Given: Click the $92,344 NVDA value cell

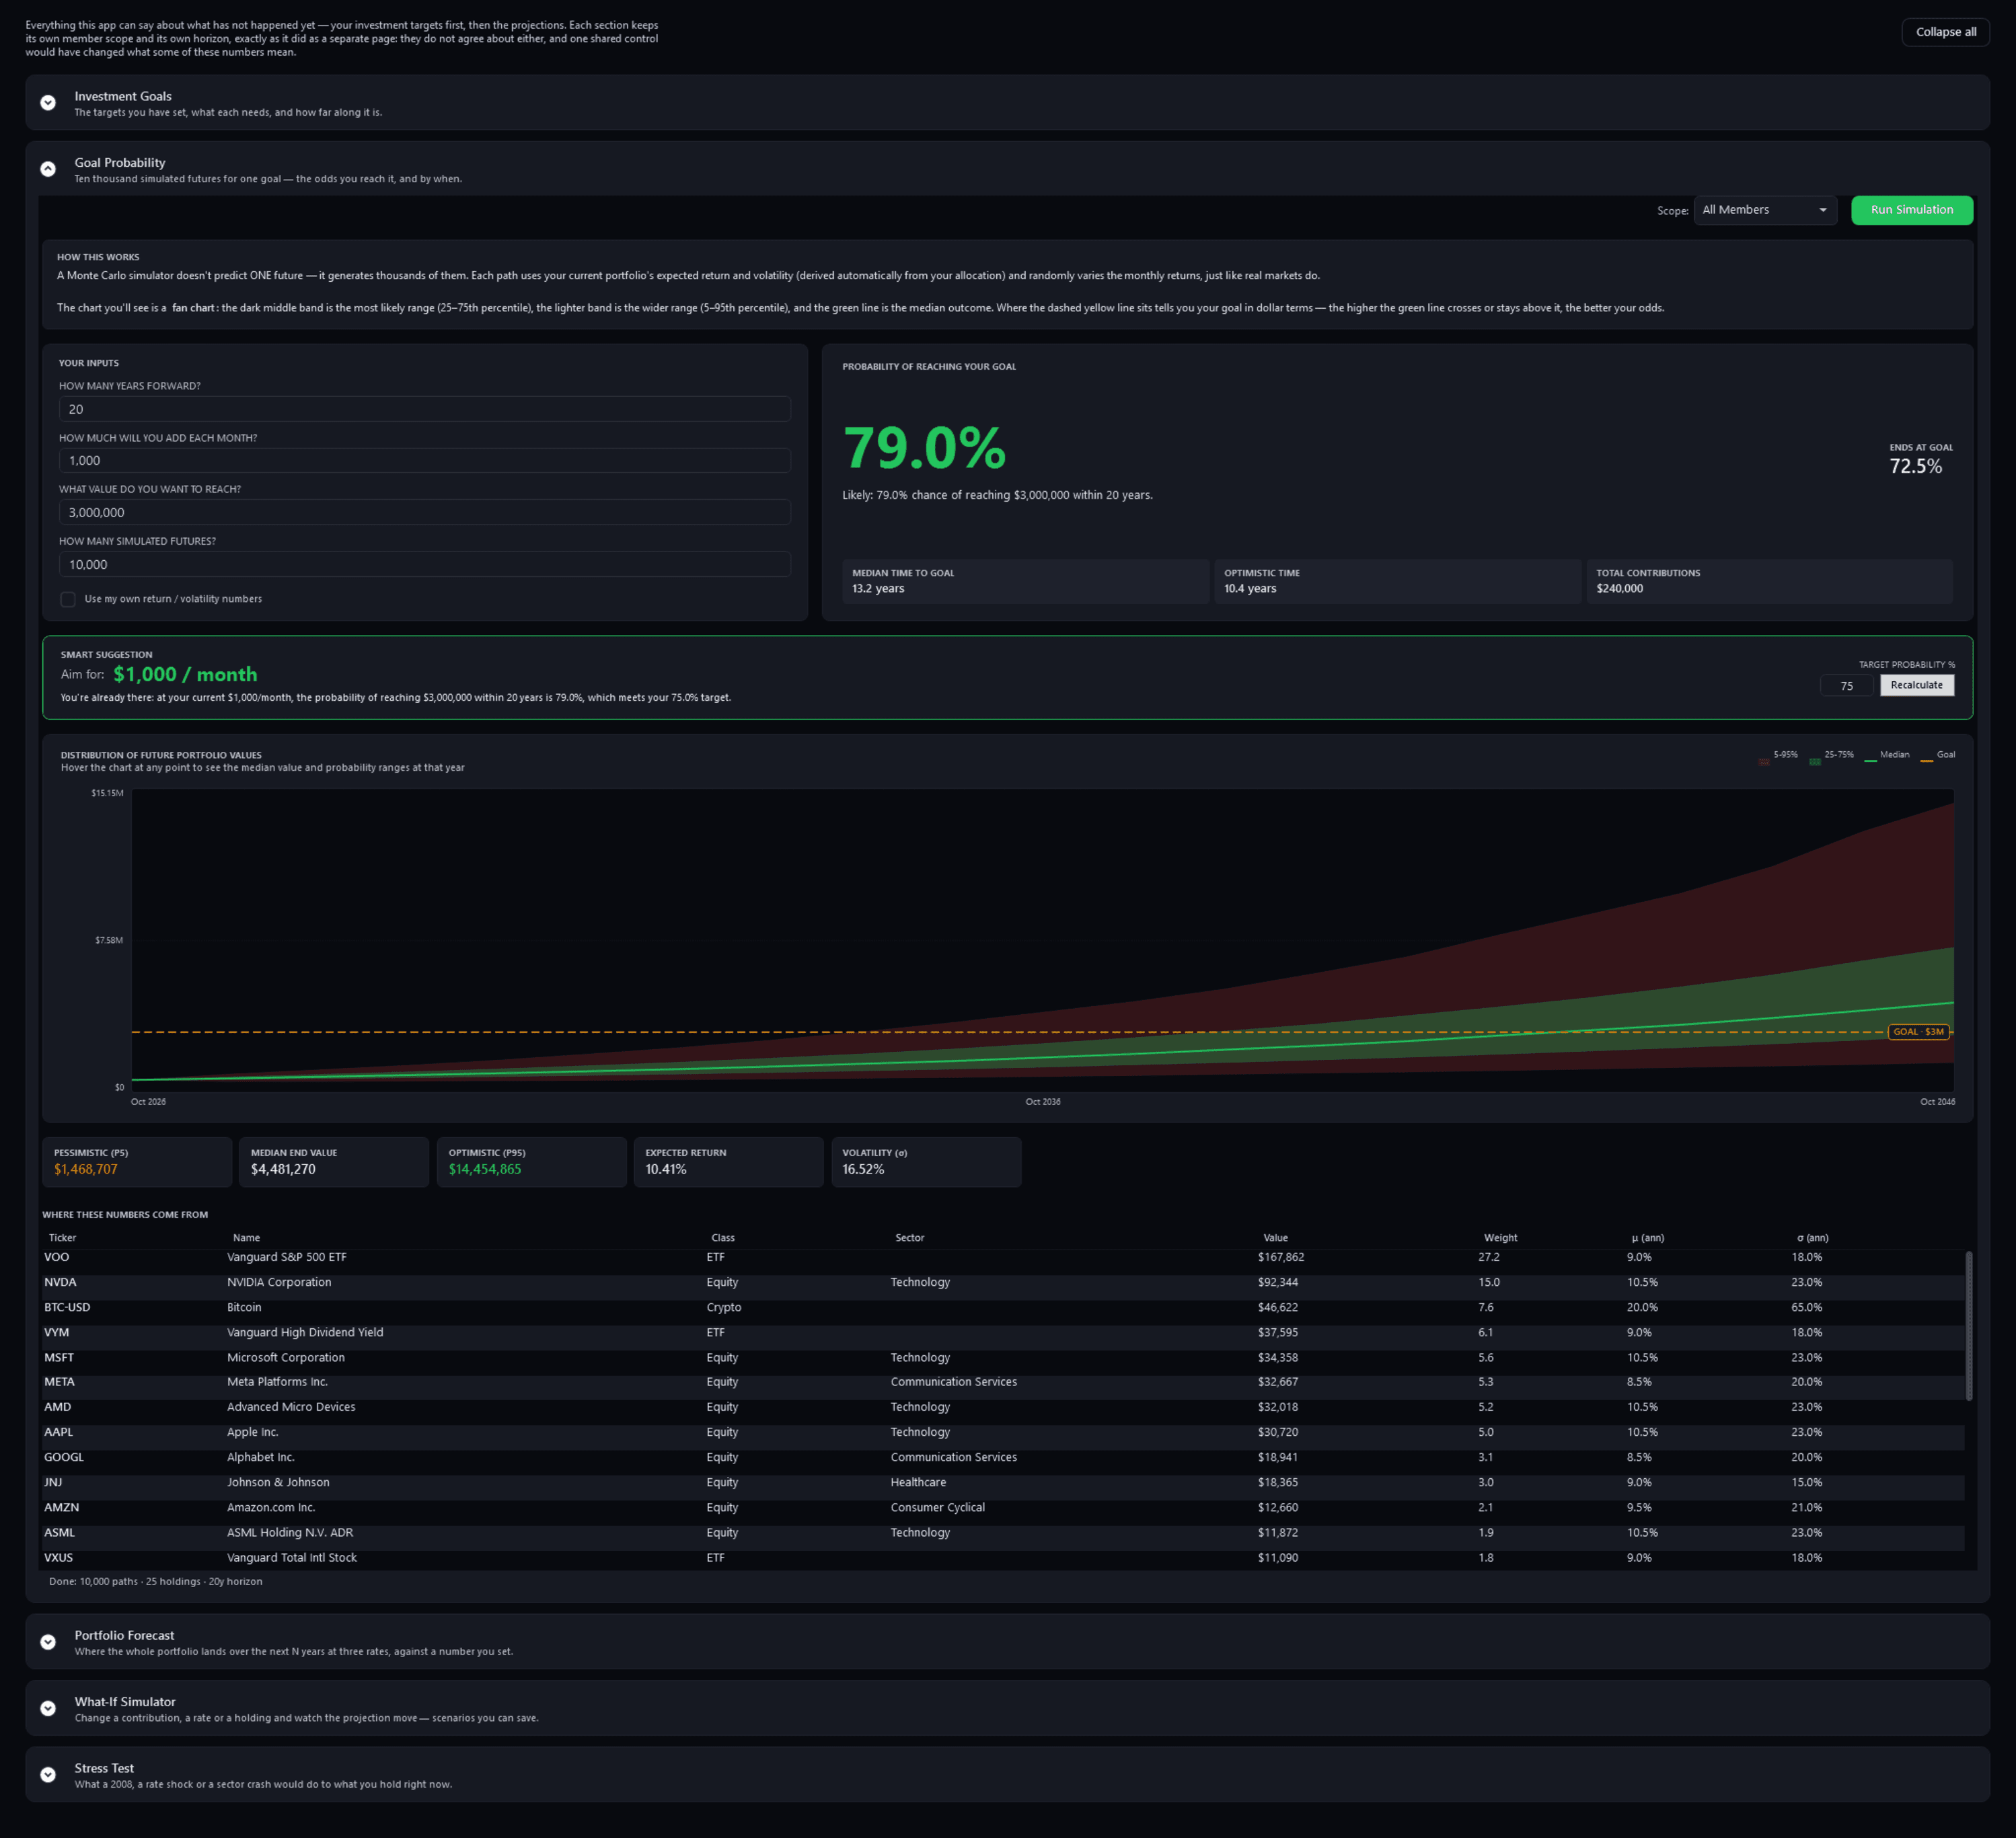Looking at the screenshot, I should click(x=1278, y=1283).
